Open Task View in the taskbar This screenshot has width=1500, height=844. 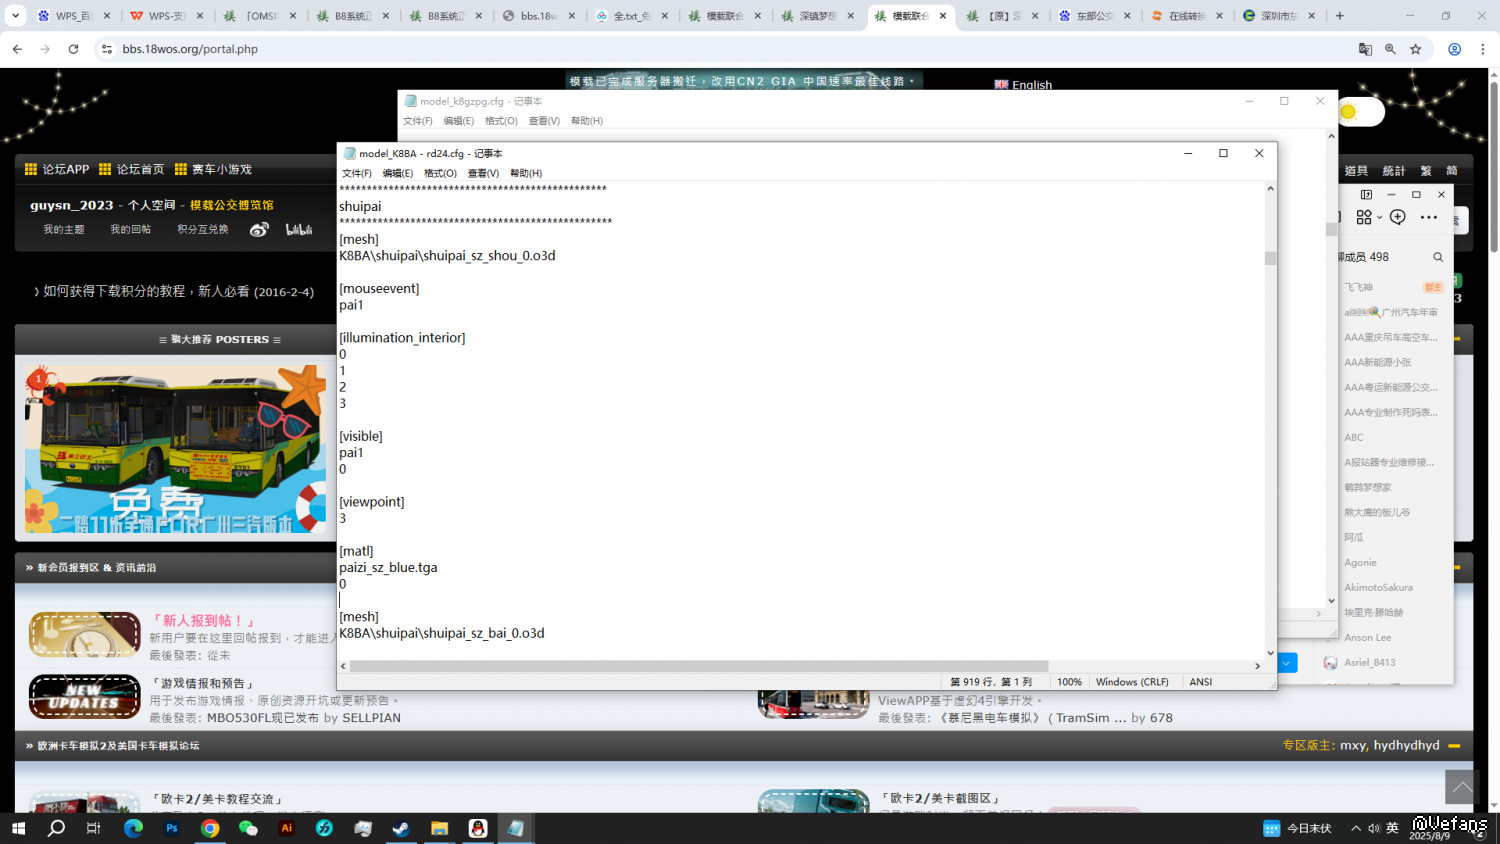point(94,828)
